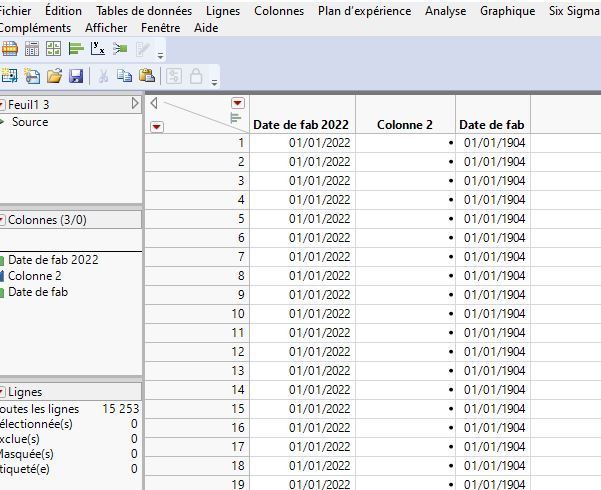Viewport: 601px width, 490px height.
Task: Click the Feuil1 3 table panel title
Action: (29, 105)
